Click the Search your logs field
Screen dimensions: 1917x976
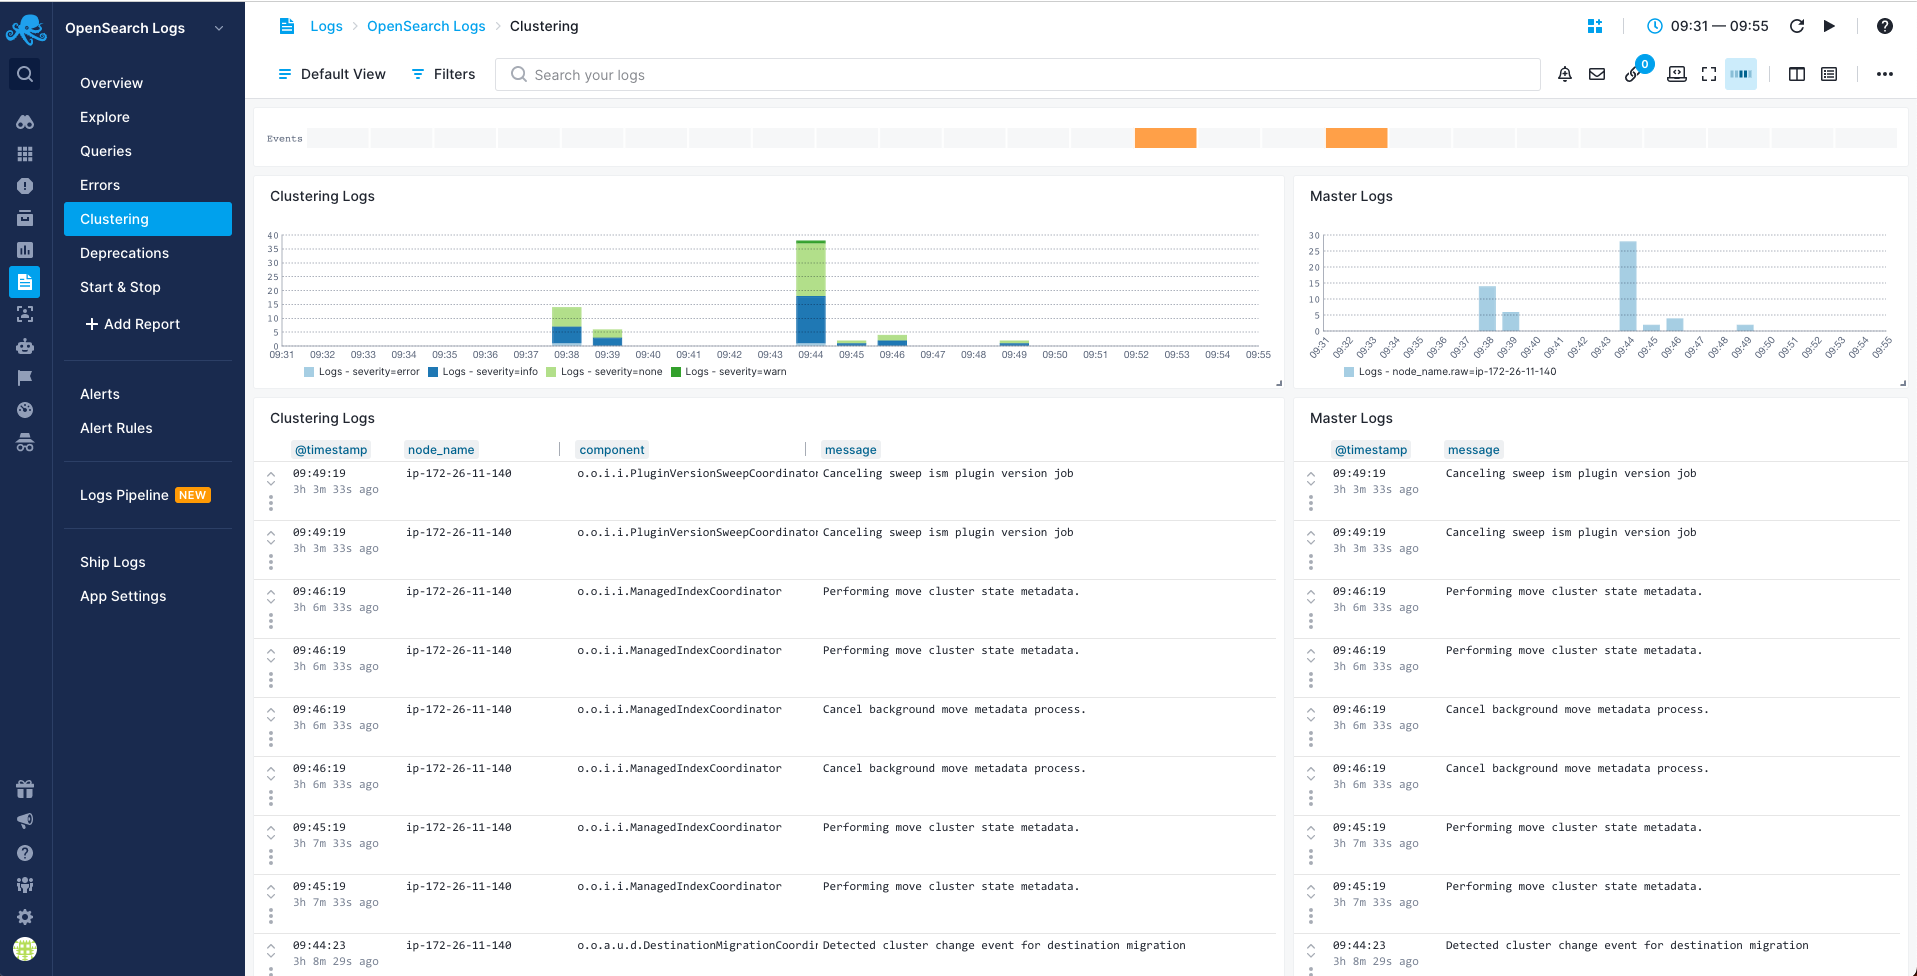pos(1018,75)
